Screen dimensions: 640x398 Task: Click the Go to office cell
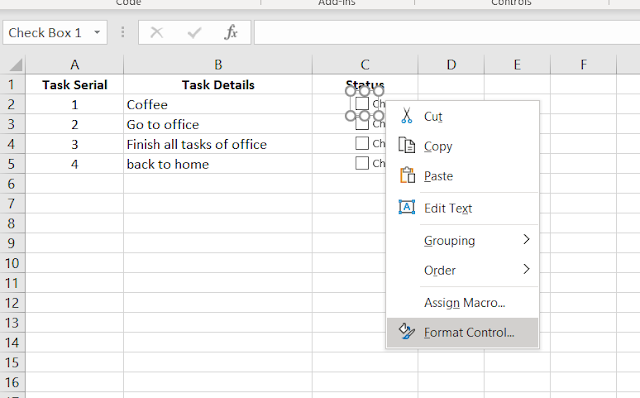point(218,124)
